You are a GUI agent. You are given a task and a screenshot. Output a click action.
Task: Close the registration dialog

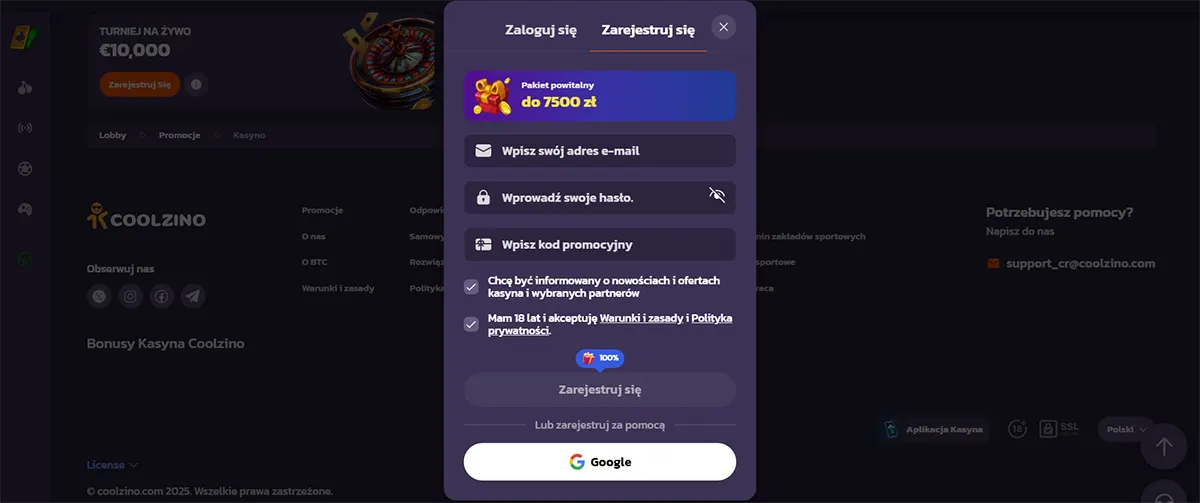[x=723, y=27]
